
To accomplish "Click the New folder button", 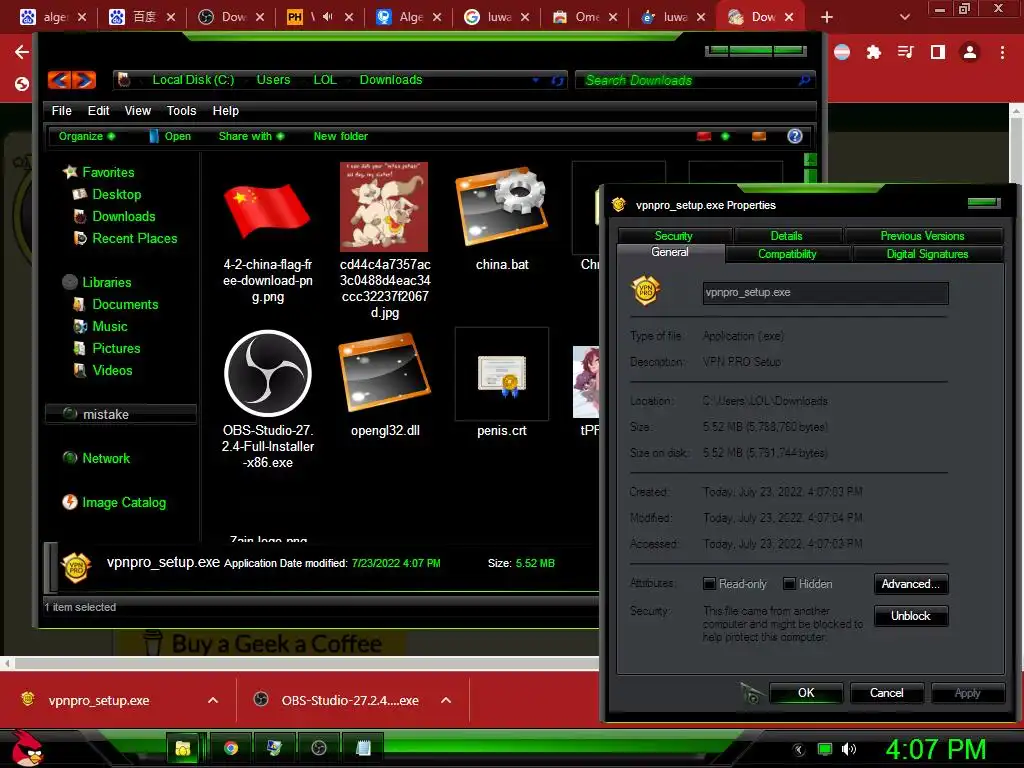I will [x=340, y=136].
